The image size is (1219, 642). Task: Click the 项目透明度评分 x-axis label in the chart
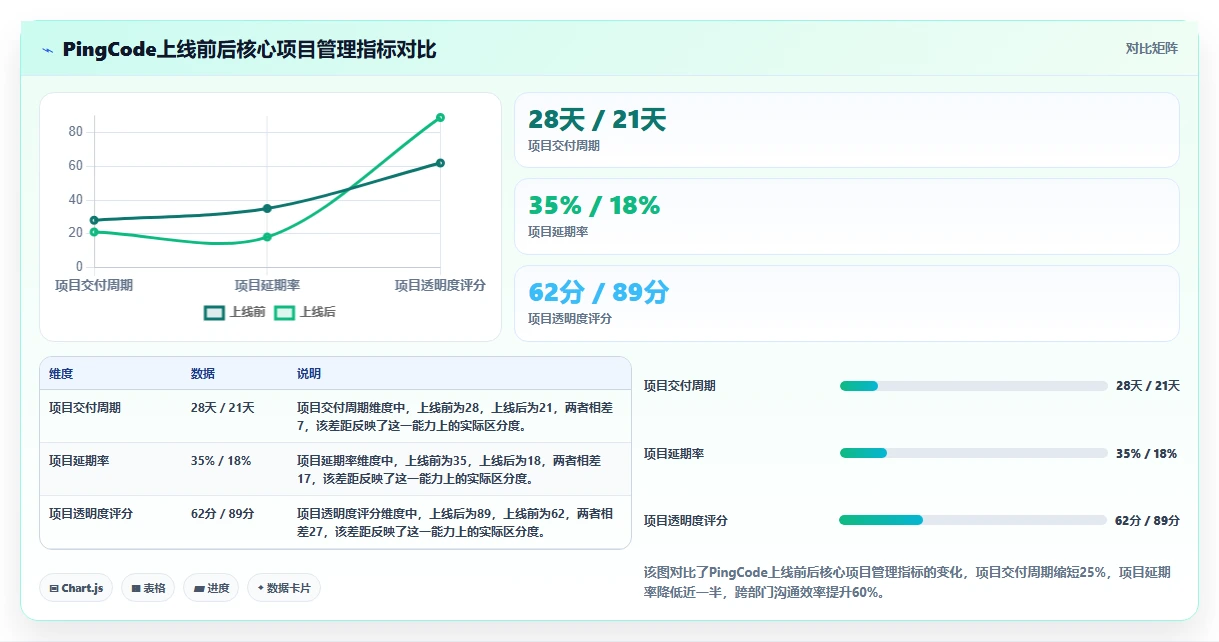[440, 285]
